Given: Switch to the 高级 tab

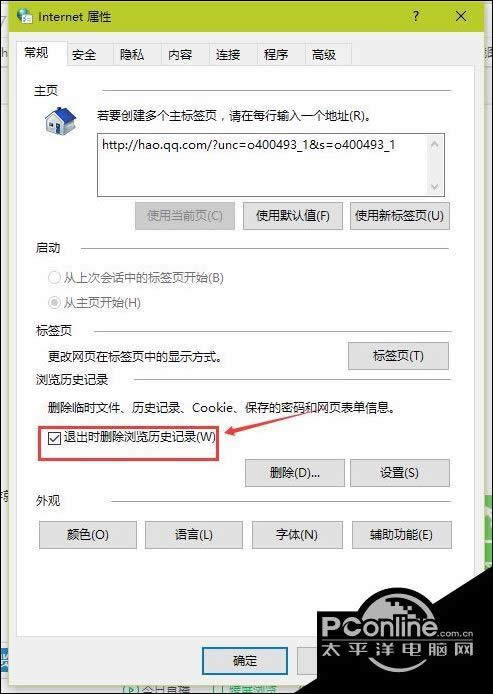Looking at the screenshot, I should (x=324, y=54).
